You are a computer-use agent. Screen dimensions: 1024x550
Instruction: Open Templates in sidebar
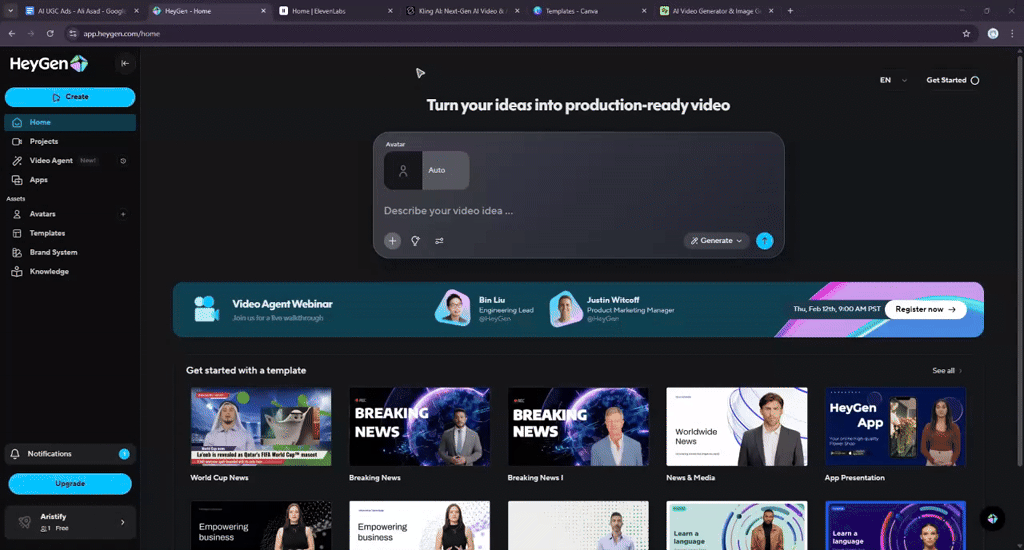click(70, 233)
